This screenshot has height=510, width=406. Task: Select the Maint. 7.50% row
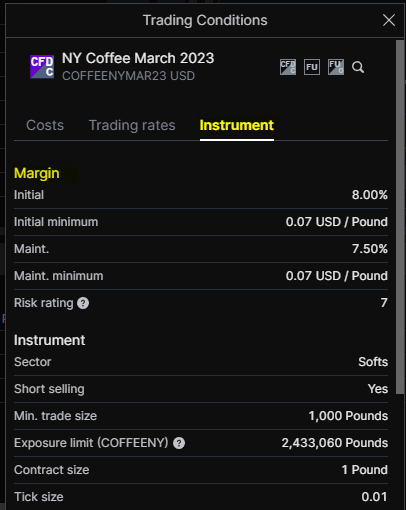tap(201, 249)
